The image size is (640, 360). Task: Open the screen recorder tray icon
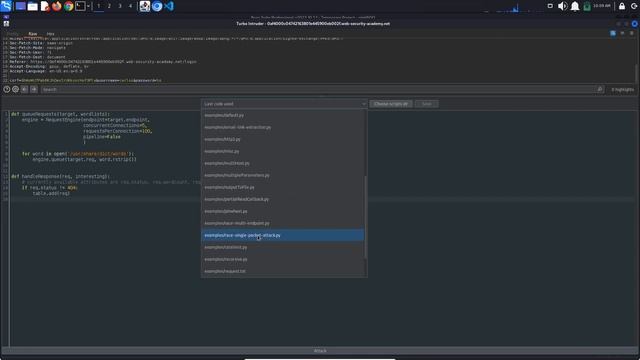point(550,6)
